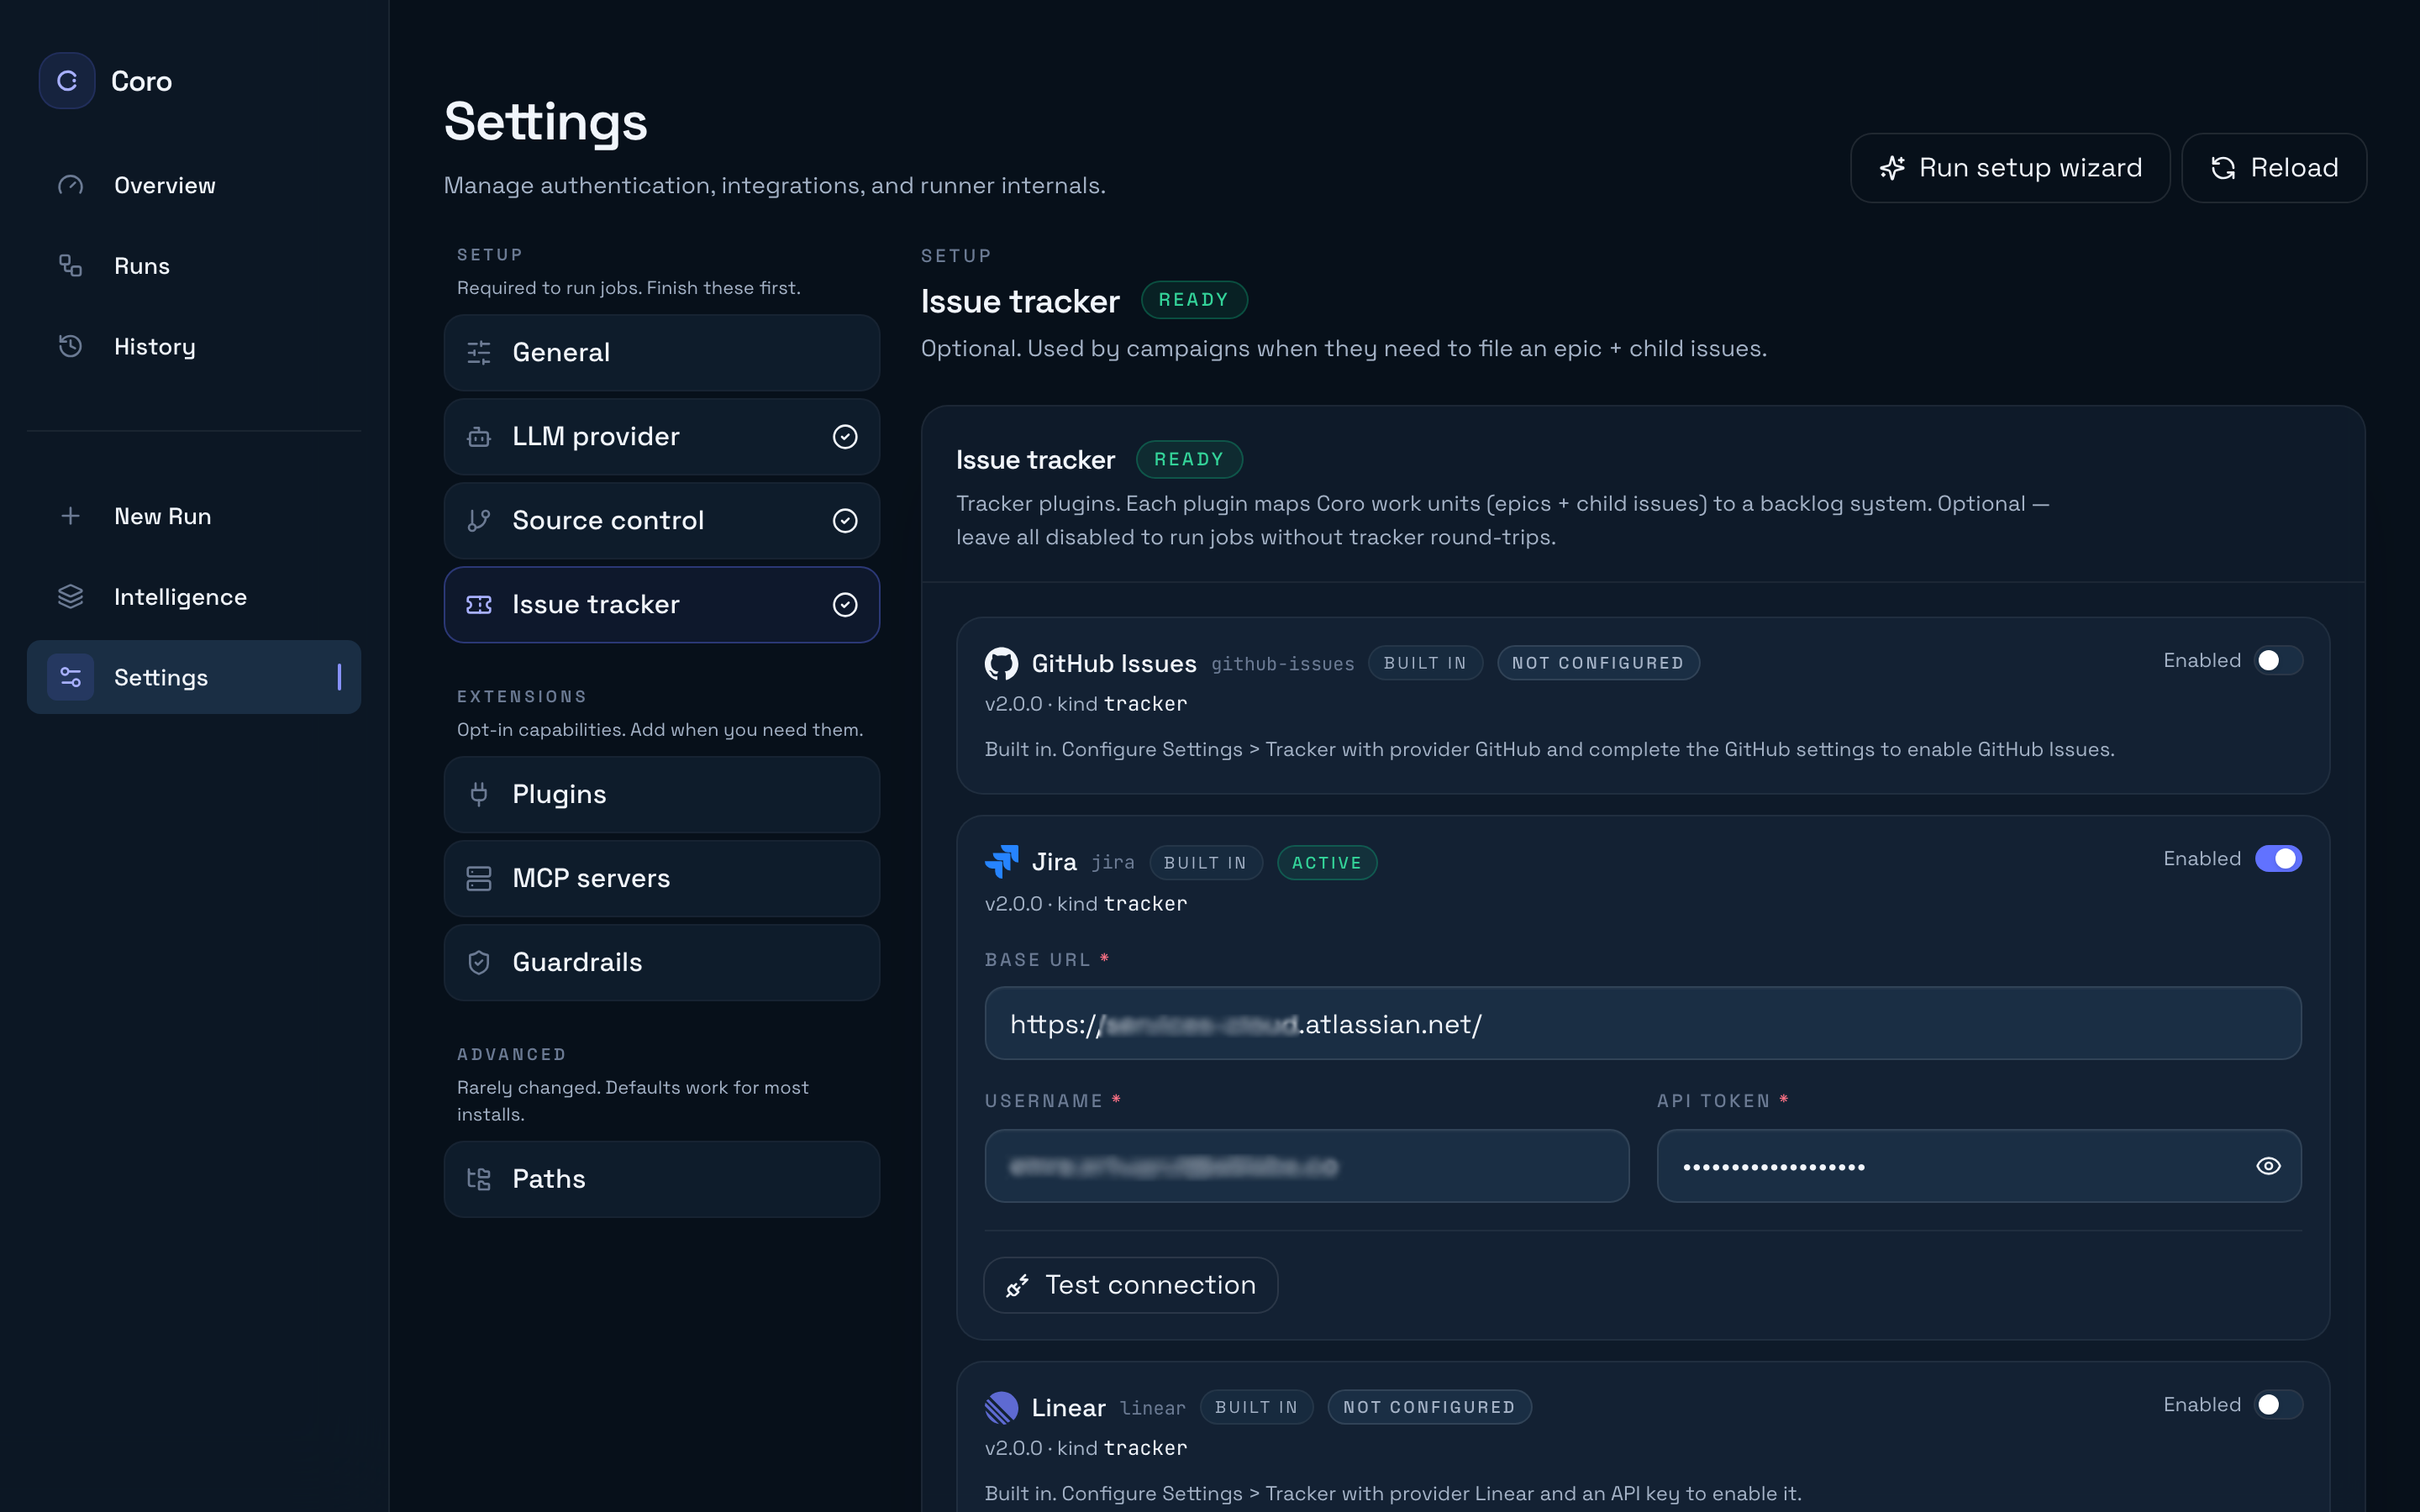
Task: Click the General sliders icon
Action: coord(479,352)
